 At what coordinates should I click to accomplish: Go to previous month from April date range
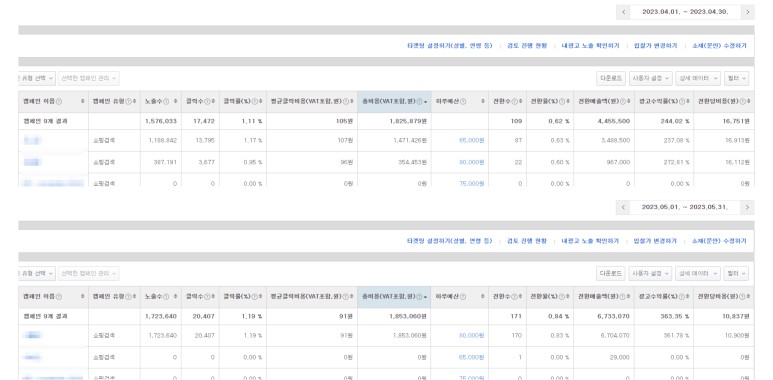pos(623,12)
